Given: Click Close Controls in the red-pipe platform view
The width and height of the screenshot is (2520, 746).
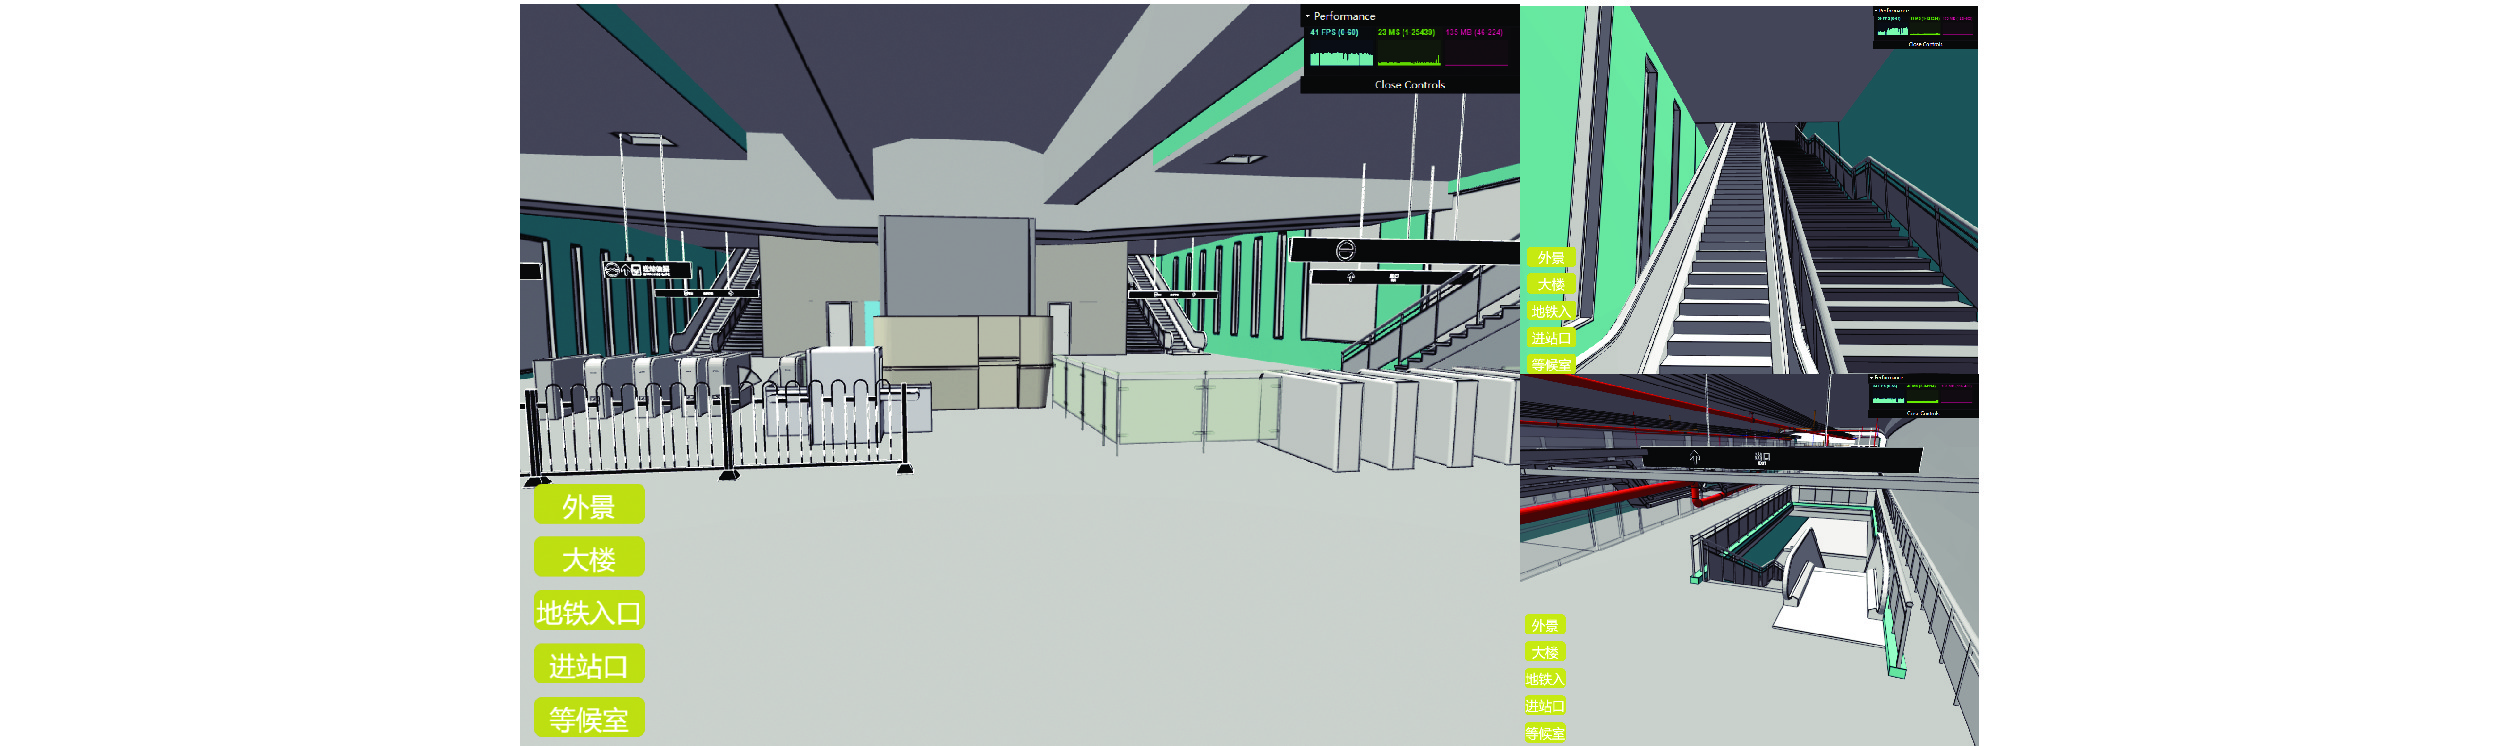Looking at the screenshot, I should pyautogui.click(x=1923, y=413).
